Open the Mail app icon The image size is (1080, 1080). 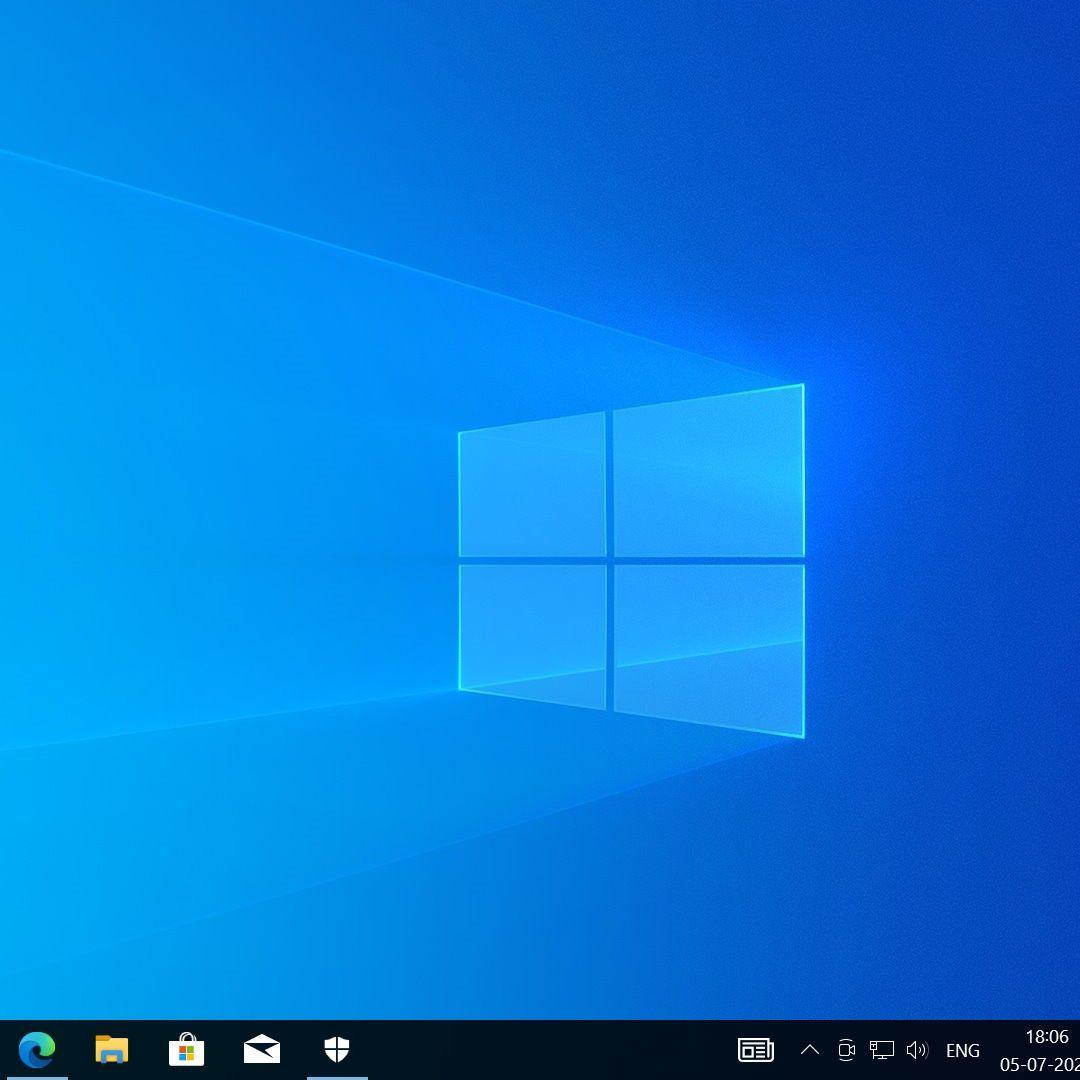pyautogui.click(x=262, y=1050)
